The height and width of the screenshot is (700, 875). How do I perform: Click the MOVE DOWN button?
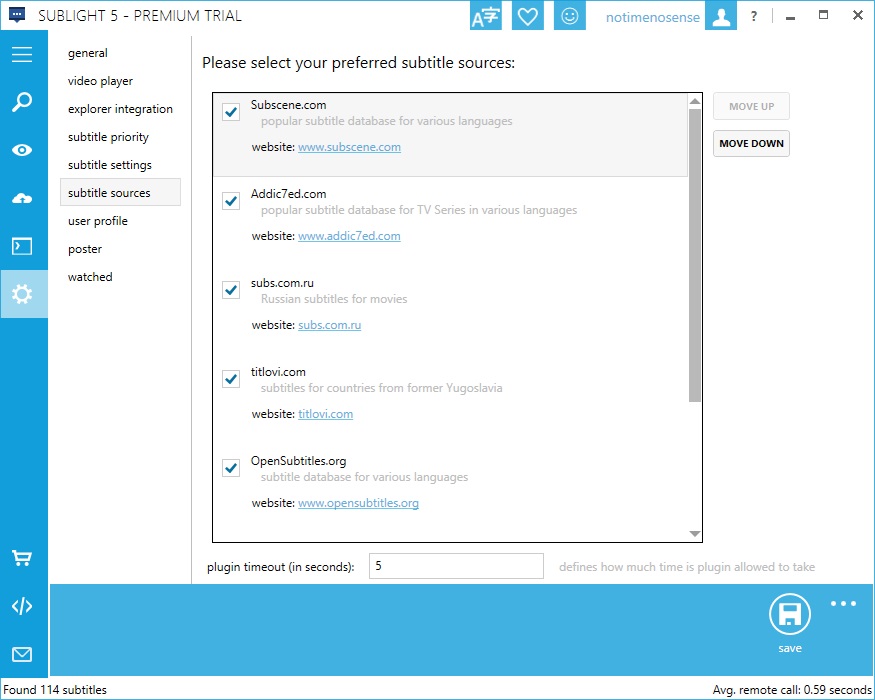751,143
